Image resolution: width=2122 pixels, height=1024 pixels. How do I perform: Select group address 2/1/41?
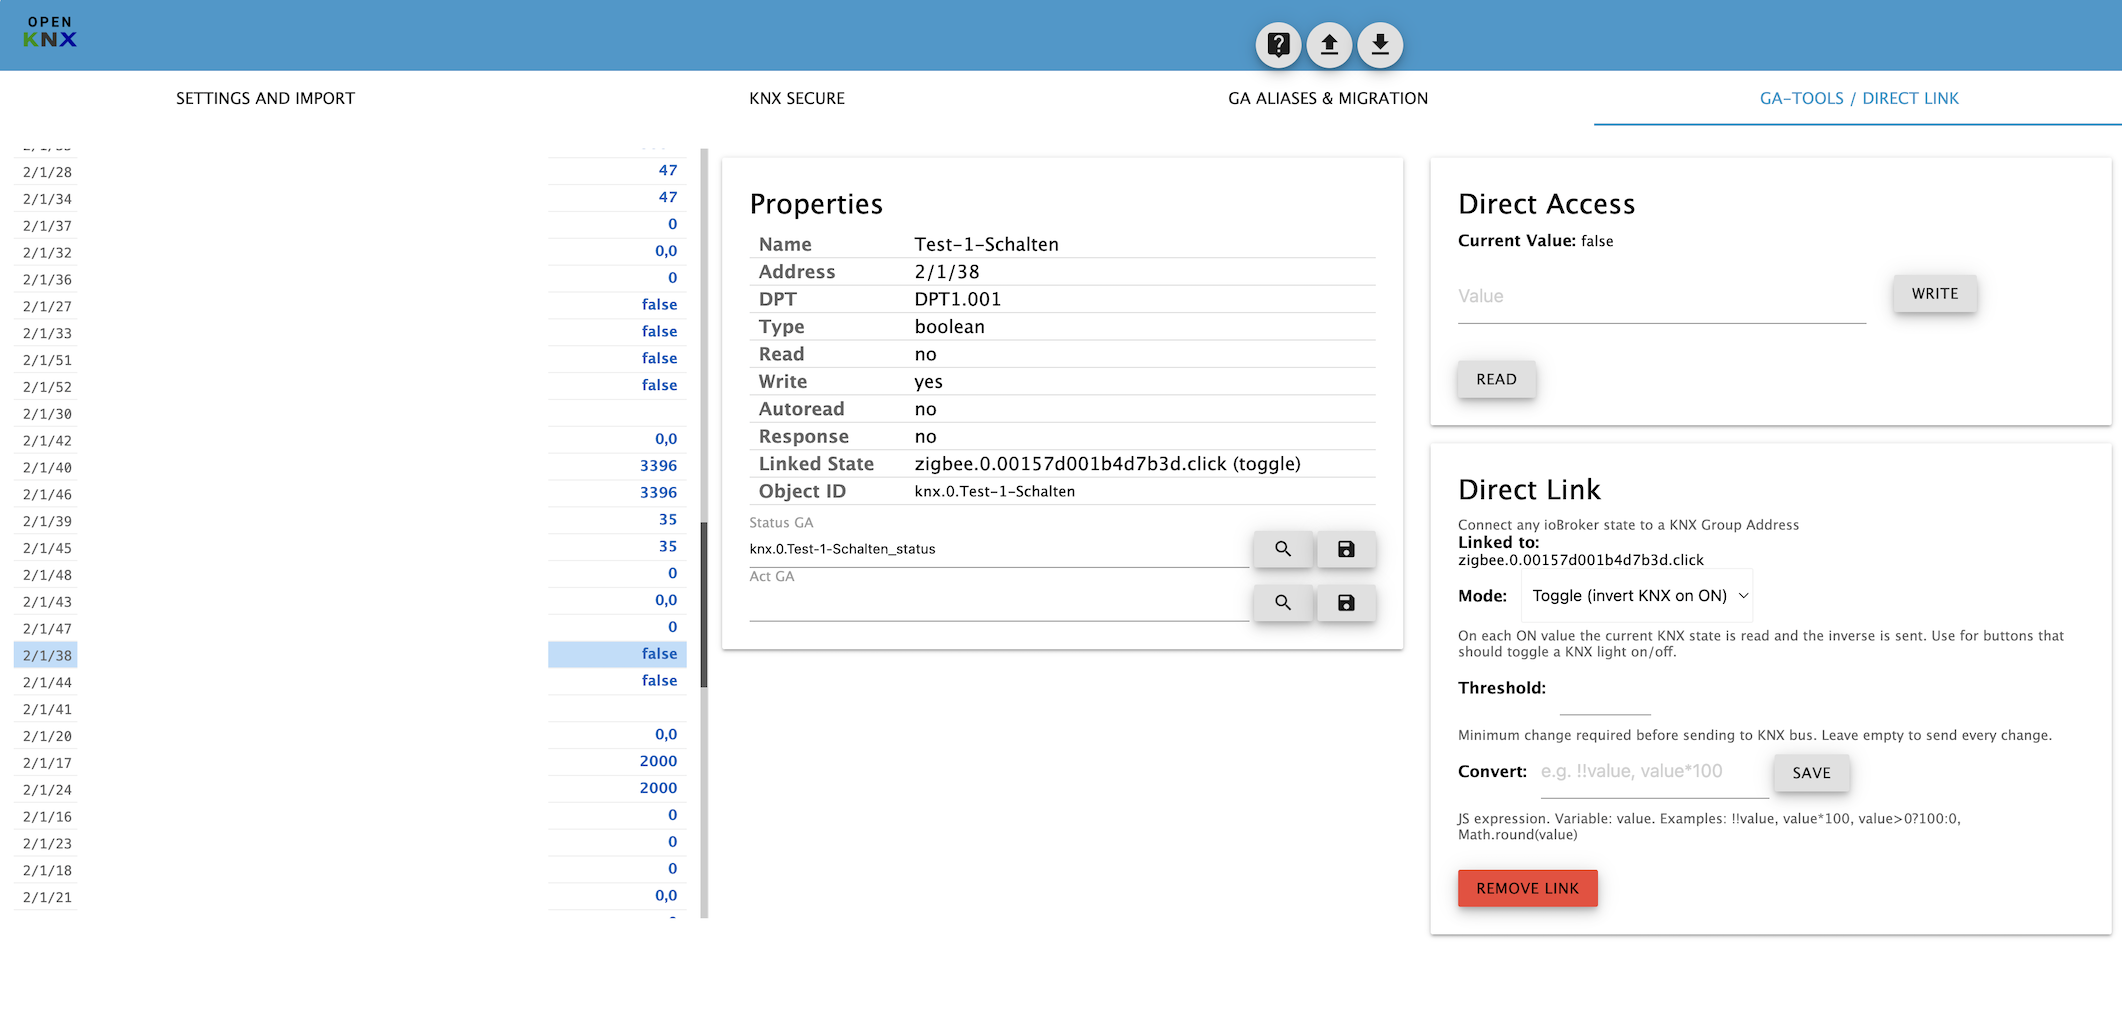pyautogui.click(x=47, y=710)
